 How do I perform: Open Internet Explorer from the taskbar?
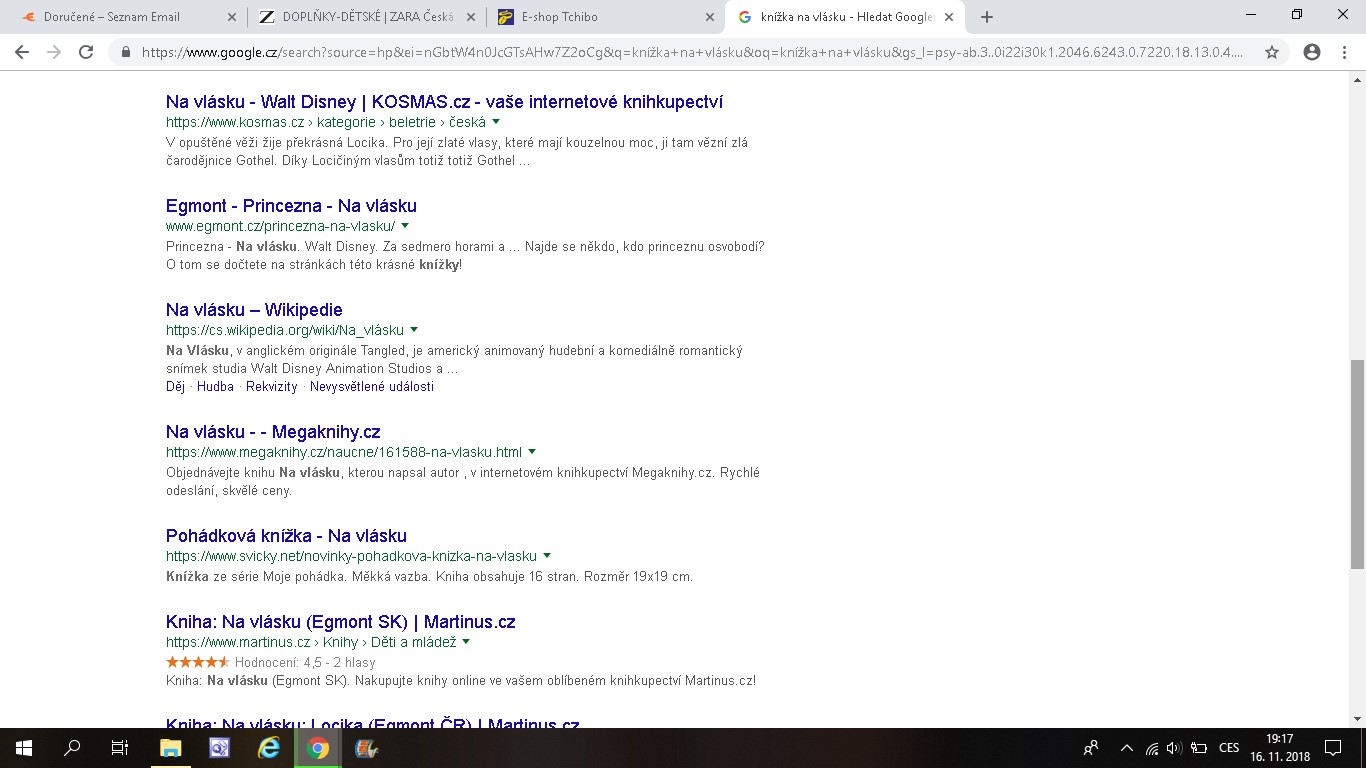269,748
